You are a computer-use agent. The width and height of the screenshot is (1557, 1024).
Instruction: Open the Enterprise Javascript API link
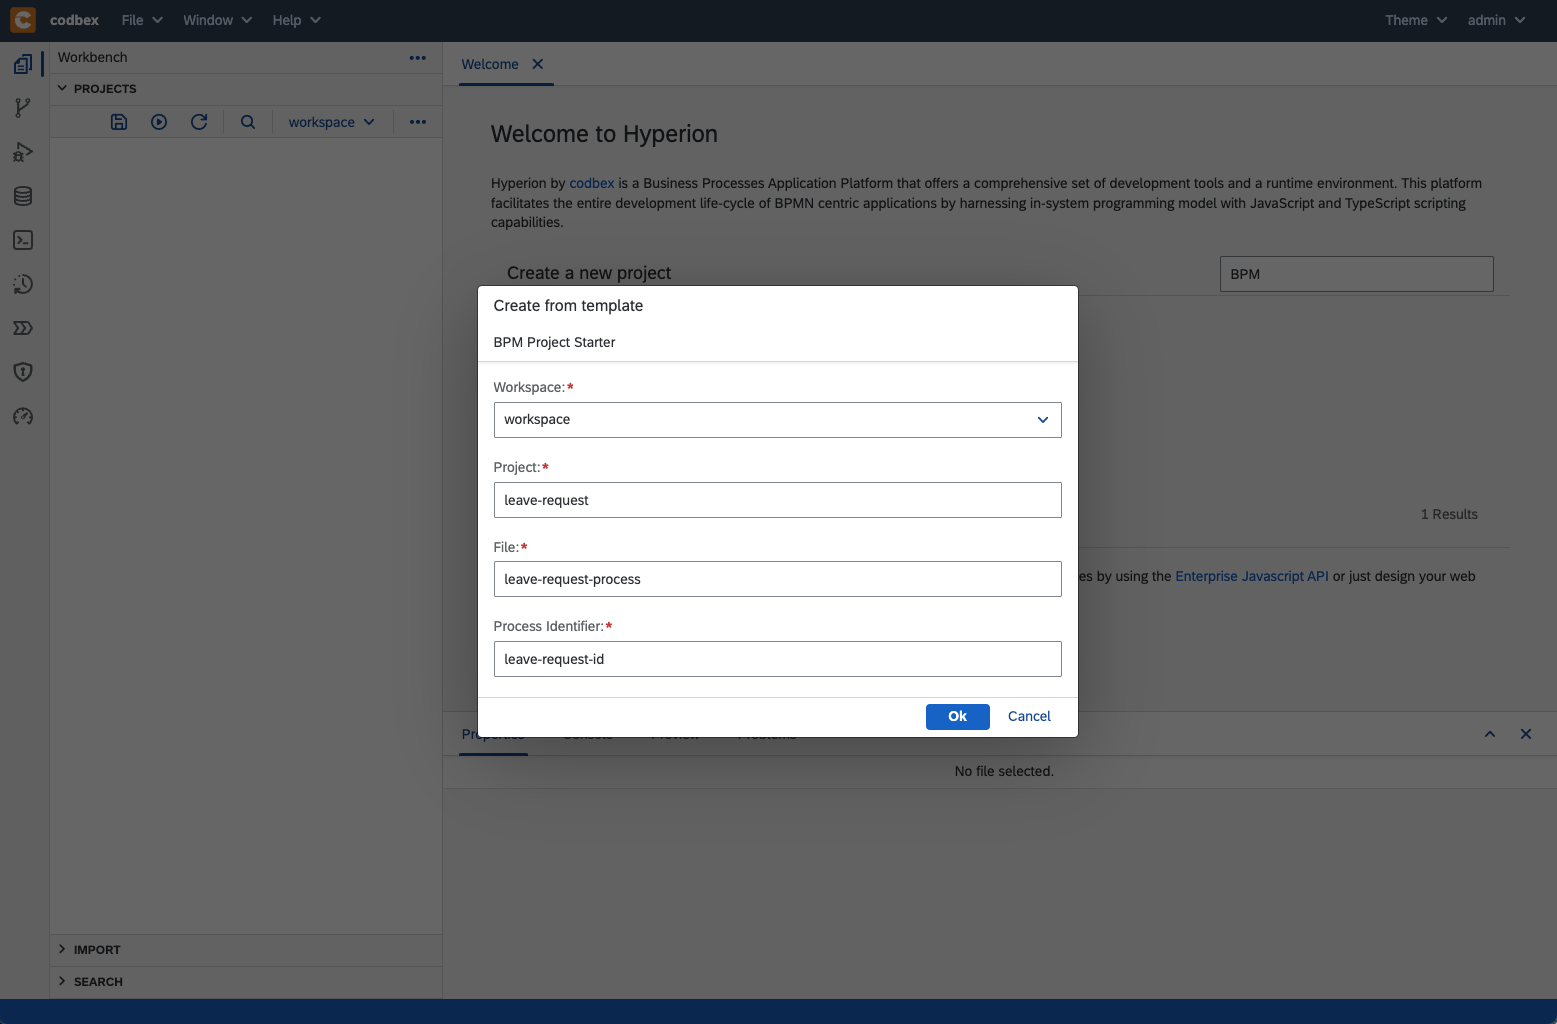(1252, 576)
